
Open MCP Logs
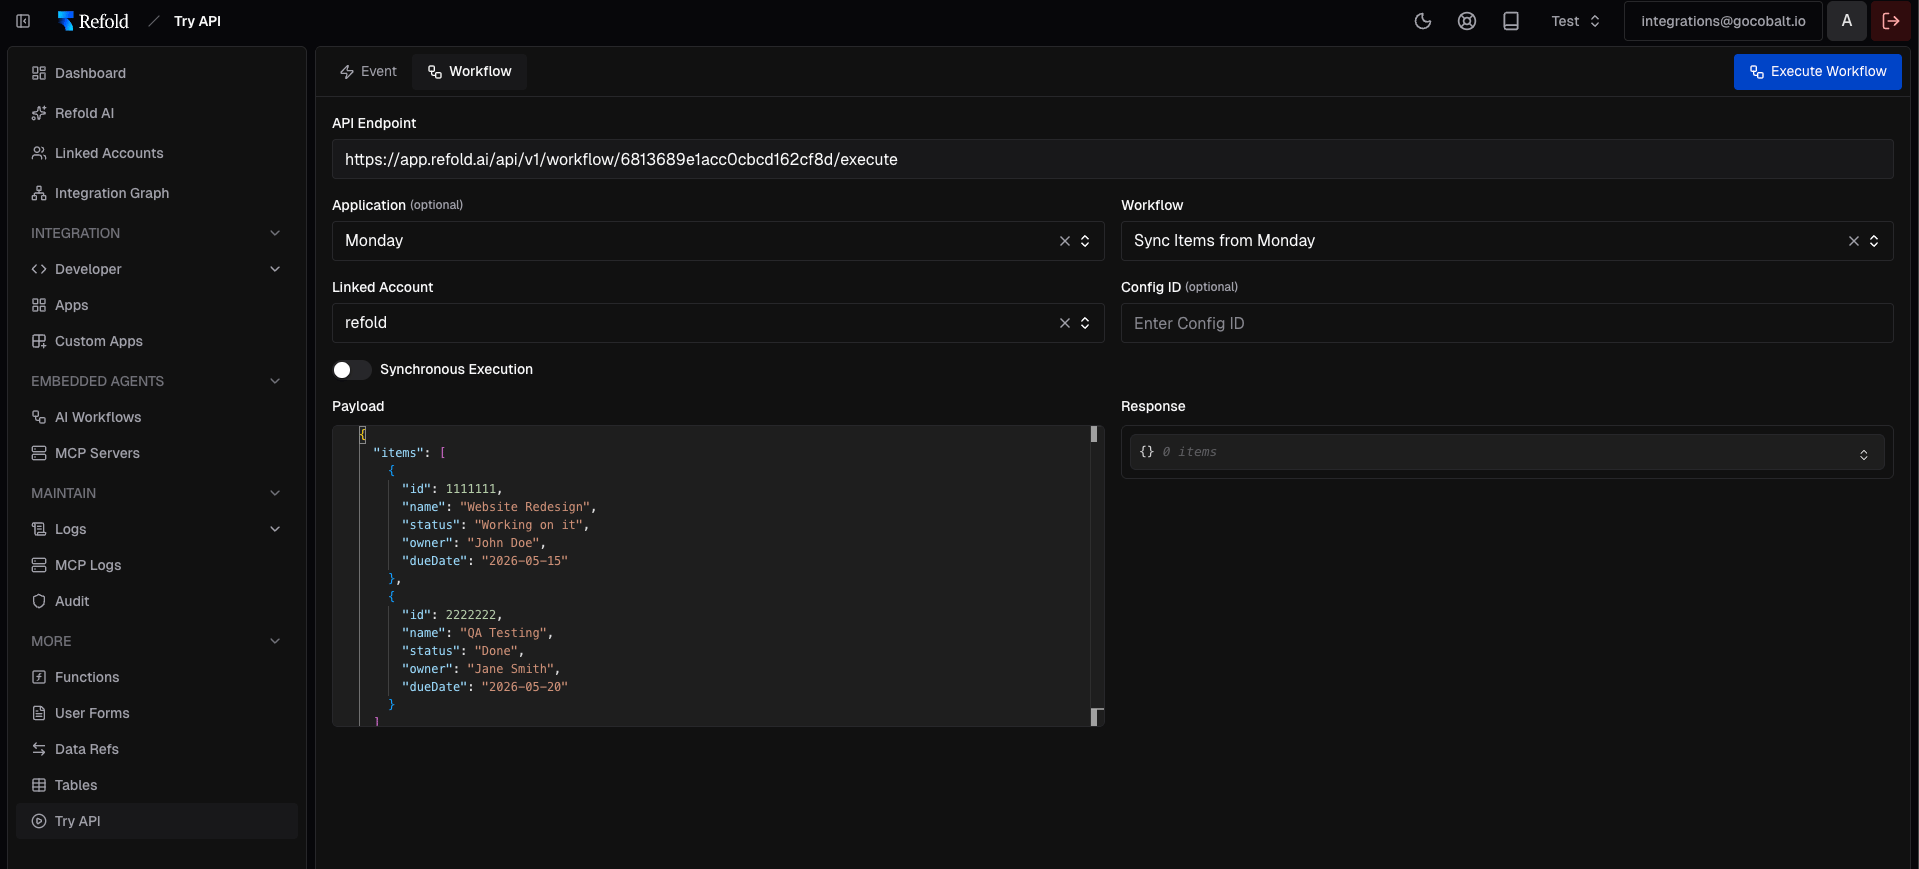157,565
